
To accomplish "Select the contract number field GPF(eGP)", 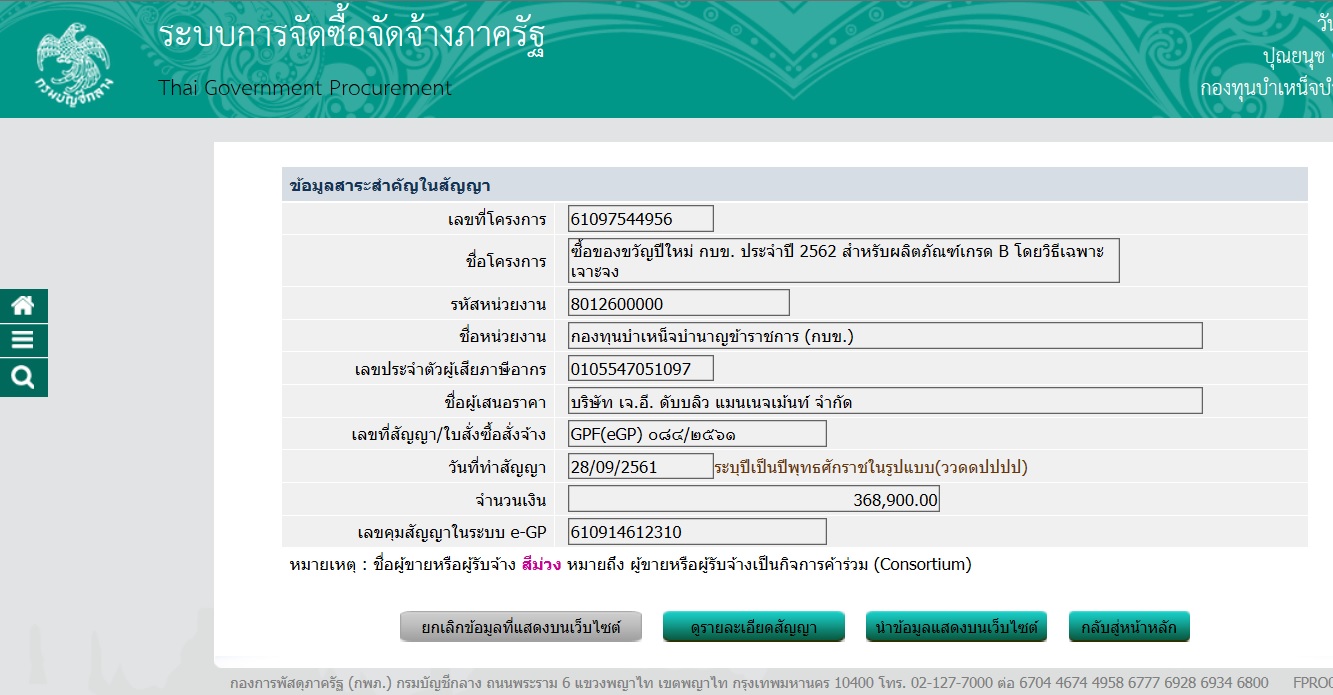I will [696, 434].
